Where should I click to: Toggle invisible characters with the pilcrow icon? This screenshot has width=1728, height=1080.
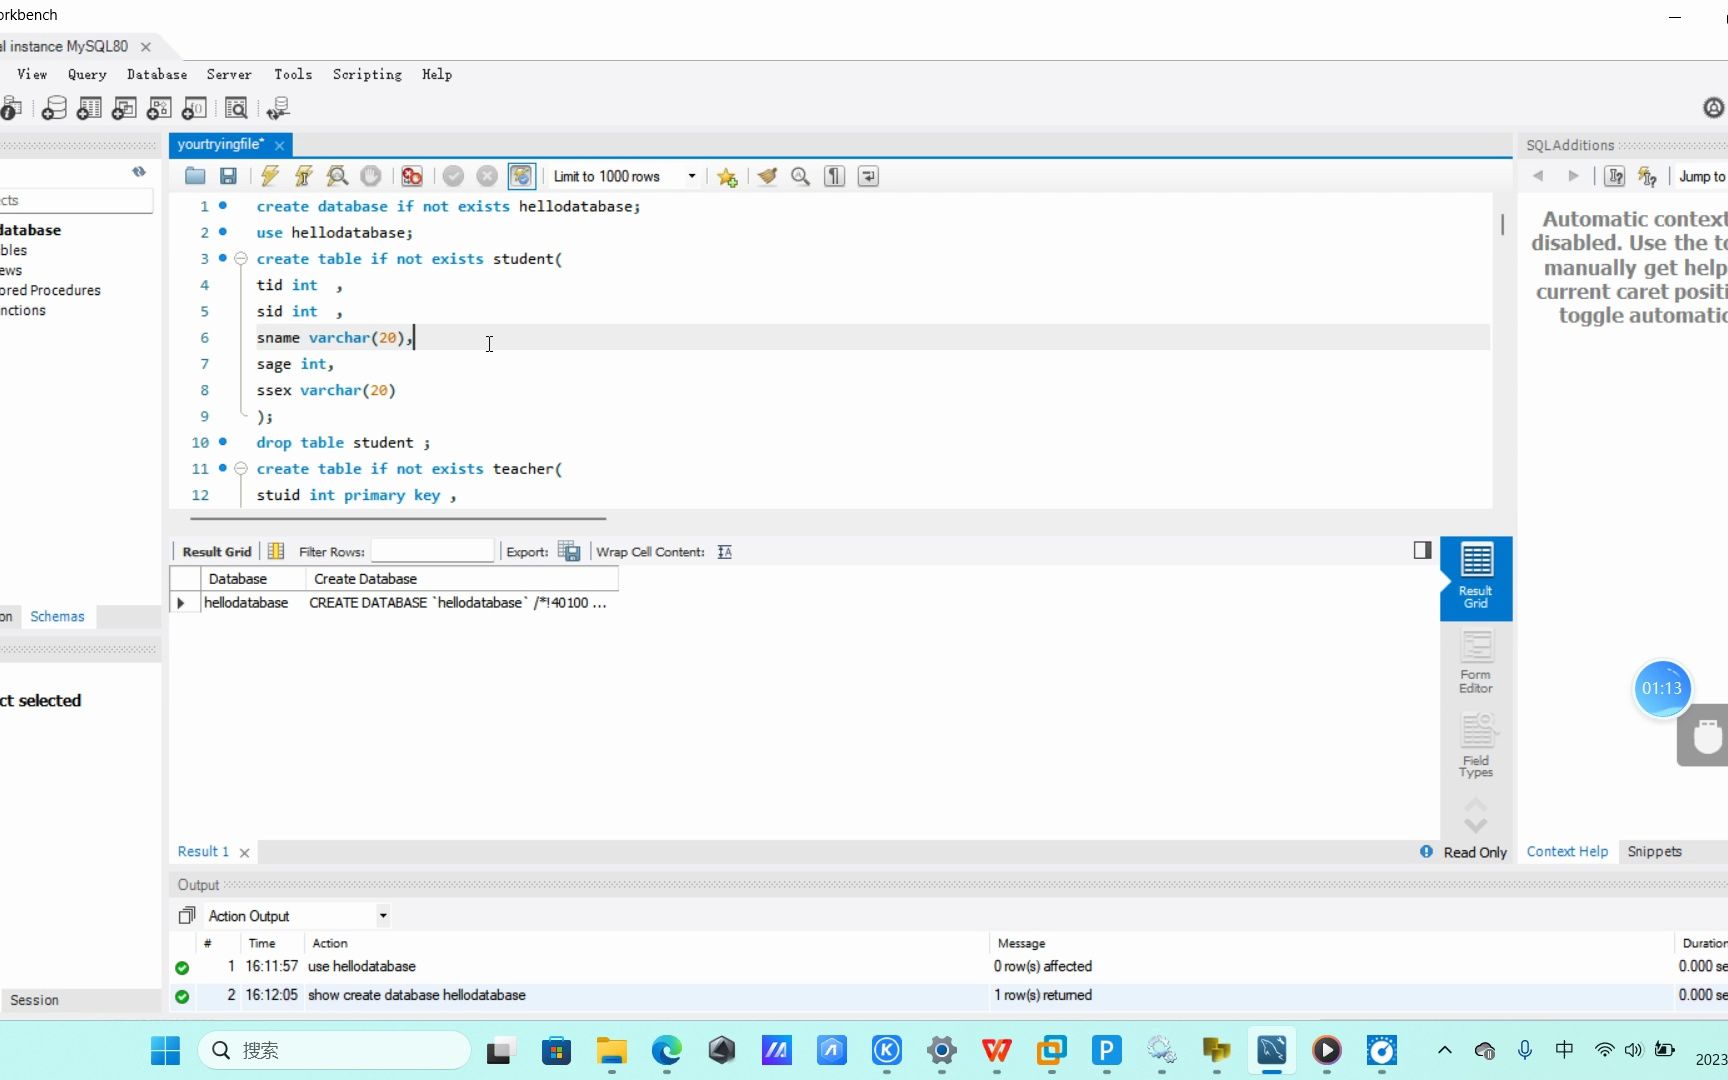coord(834,176)
